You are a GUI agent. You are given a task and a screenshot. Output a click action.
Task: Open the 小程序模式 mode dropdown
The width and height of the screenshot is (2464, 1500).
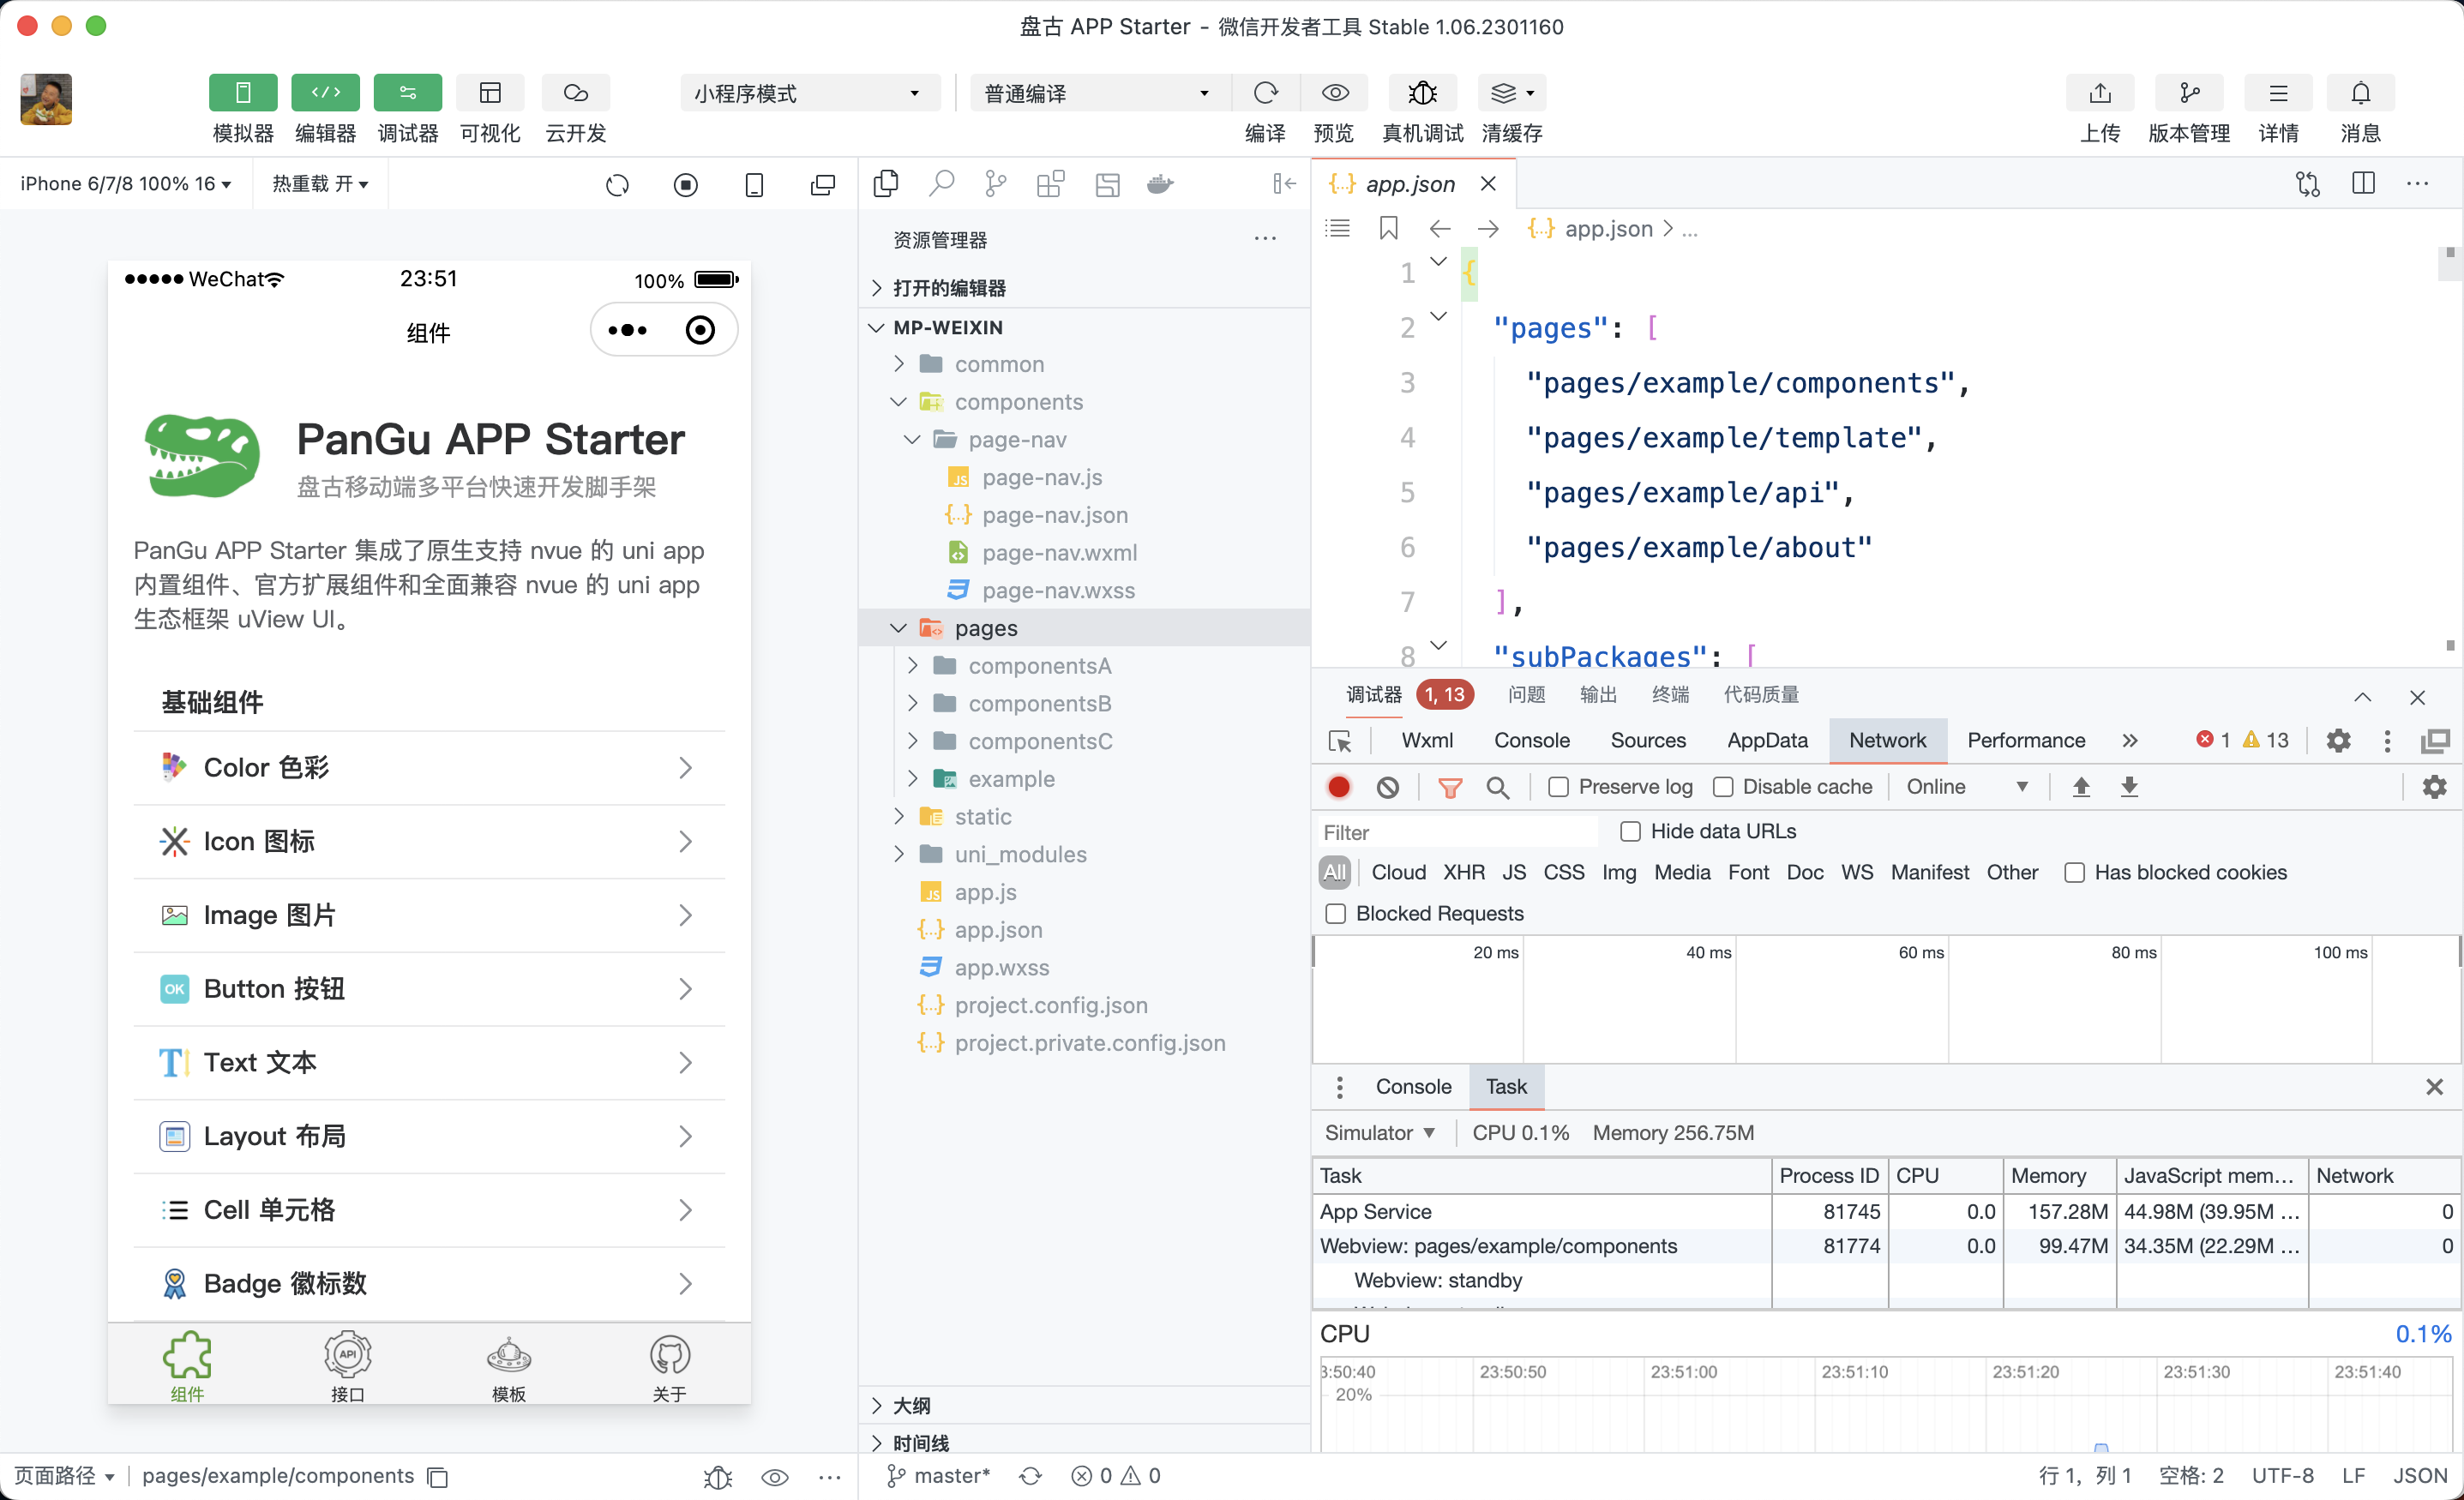click(810, 93)
